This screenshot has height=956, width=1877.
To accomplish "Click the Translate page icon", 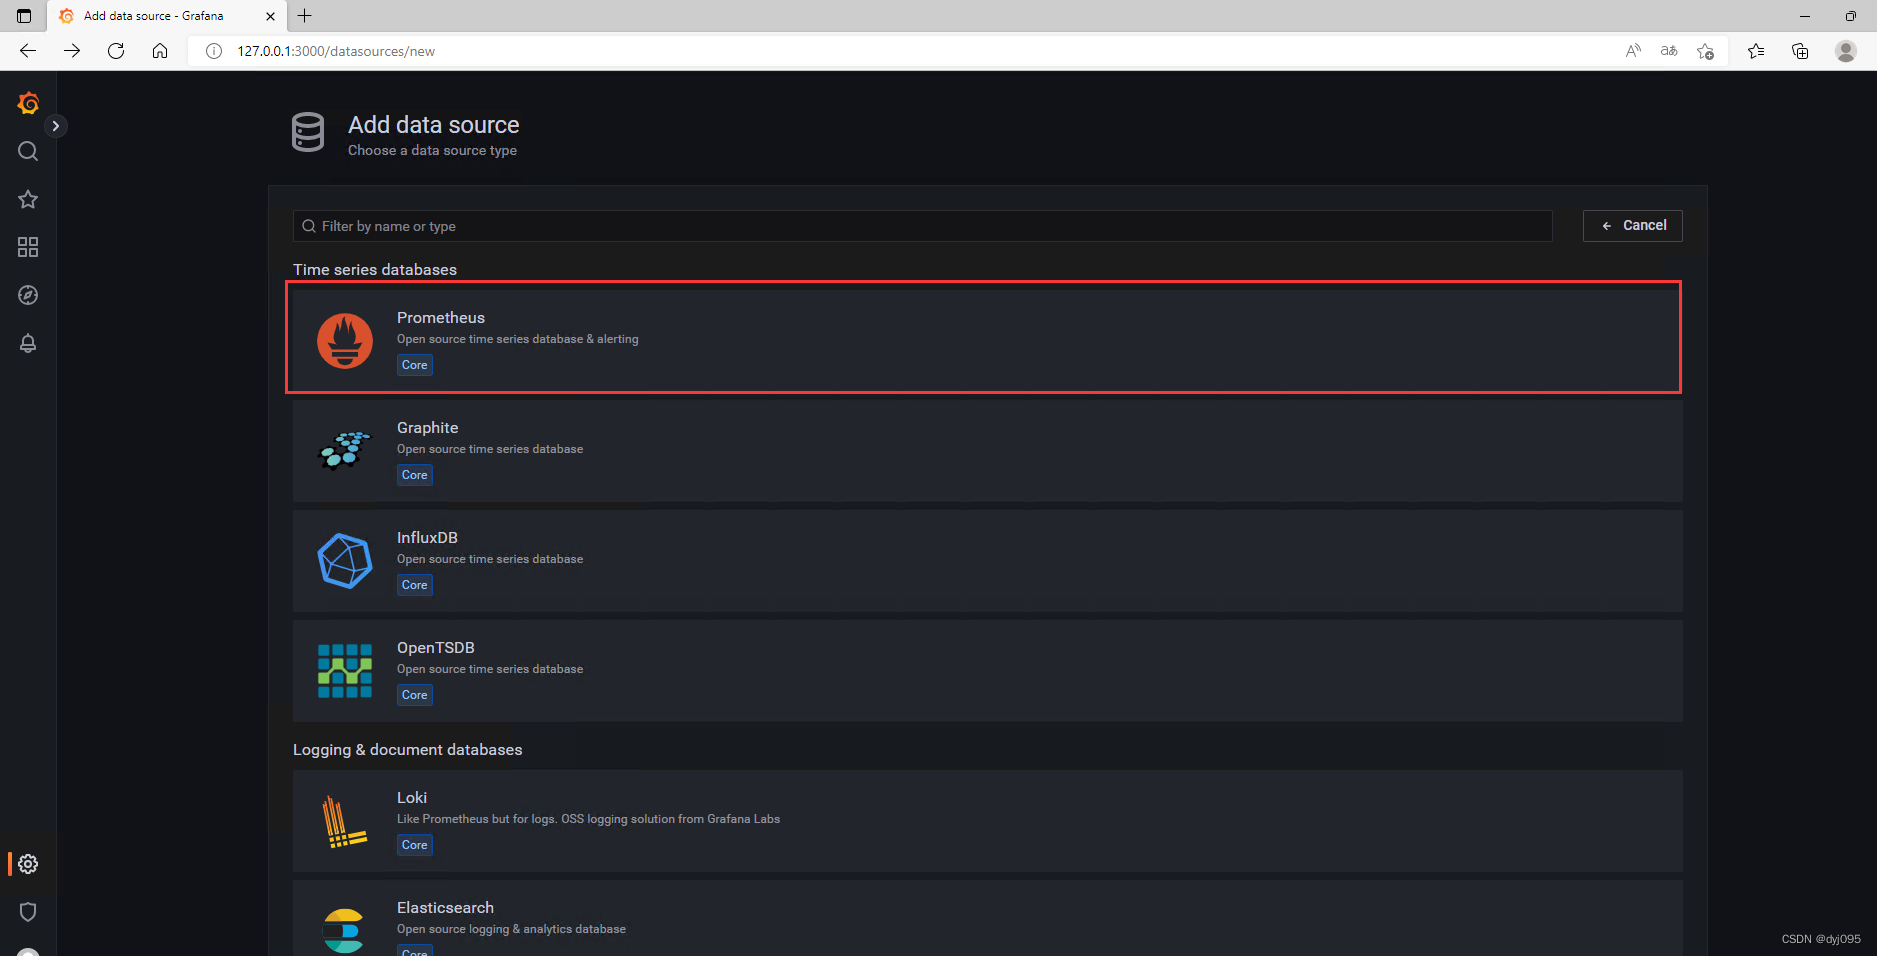I will [x=1669, y=51].
